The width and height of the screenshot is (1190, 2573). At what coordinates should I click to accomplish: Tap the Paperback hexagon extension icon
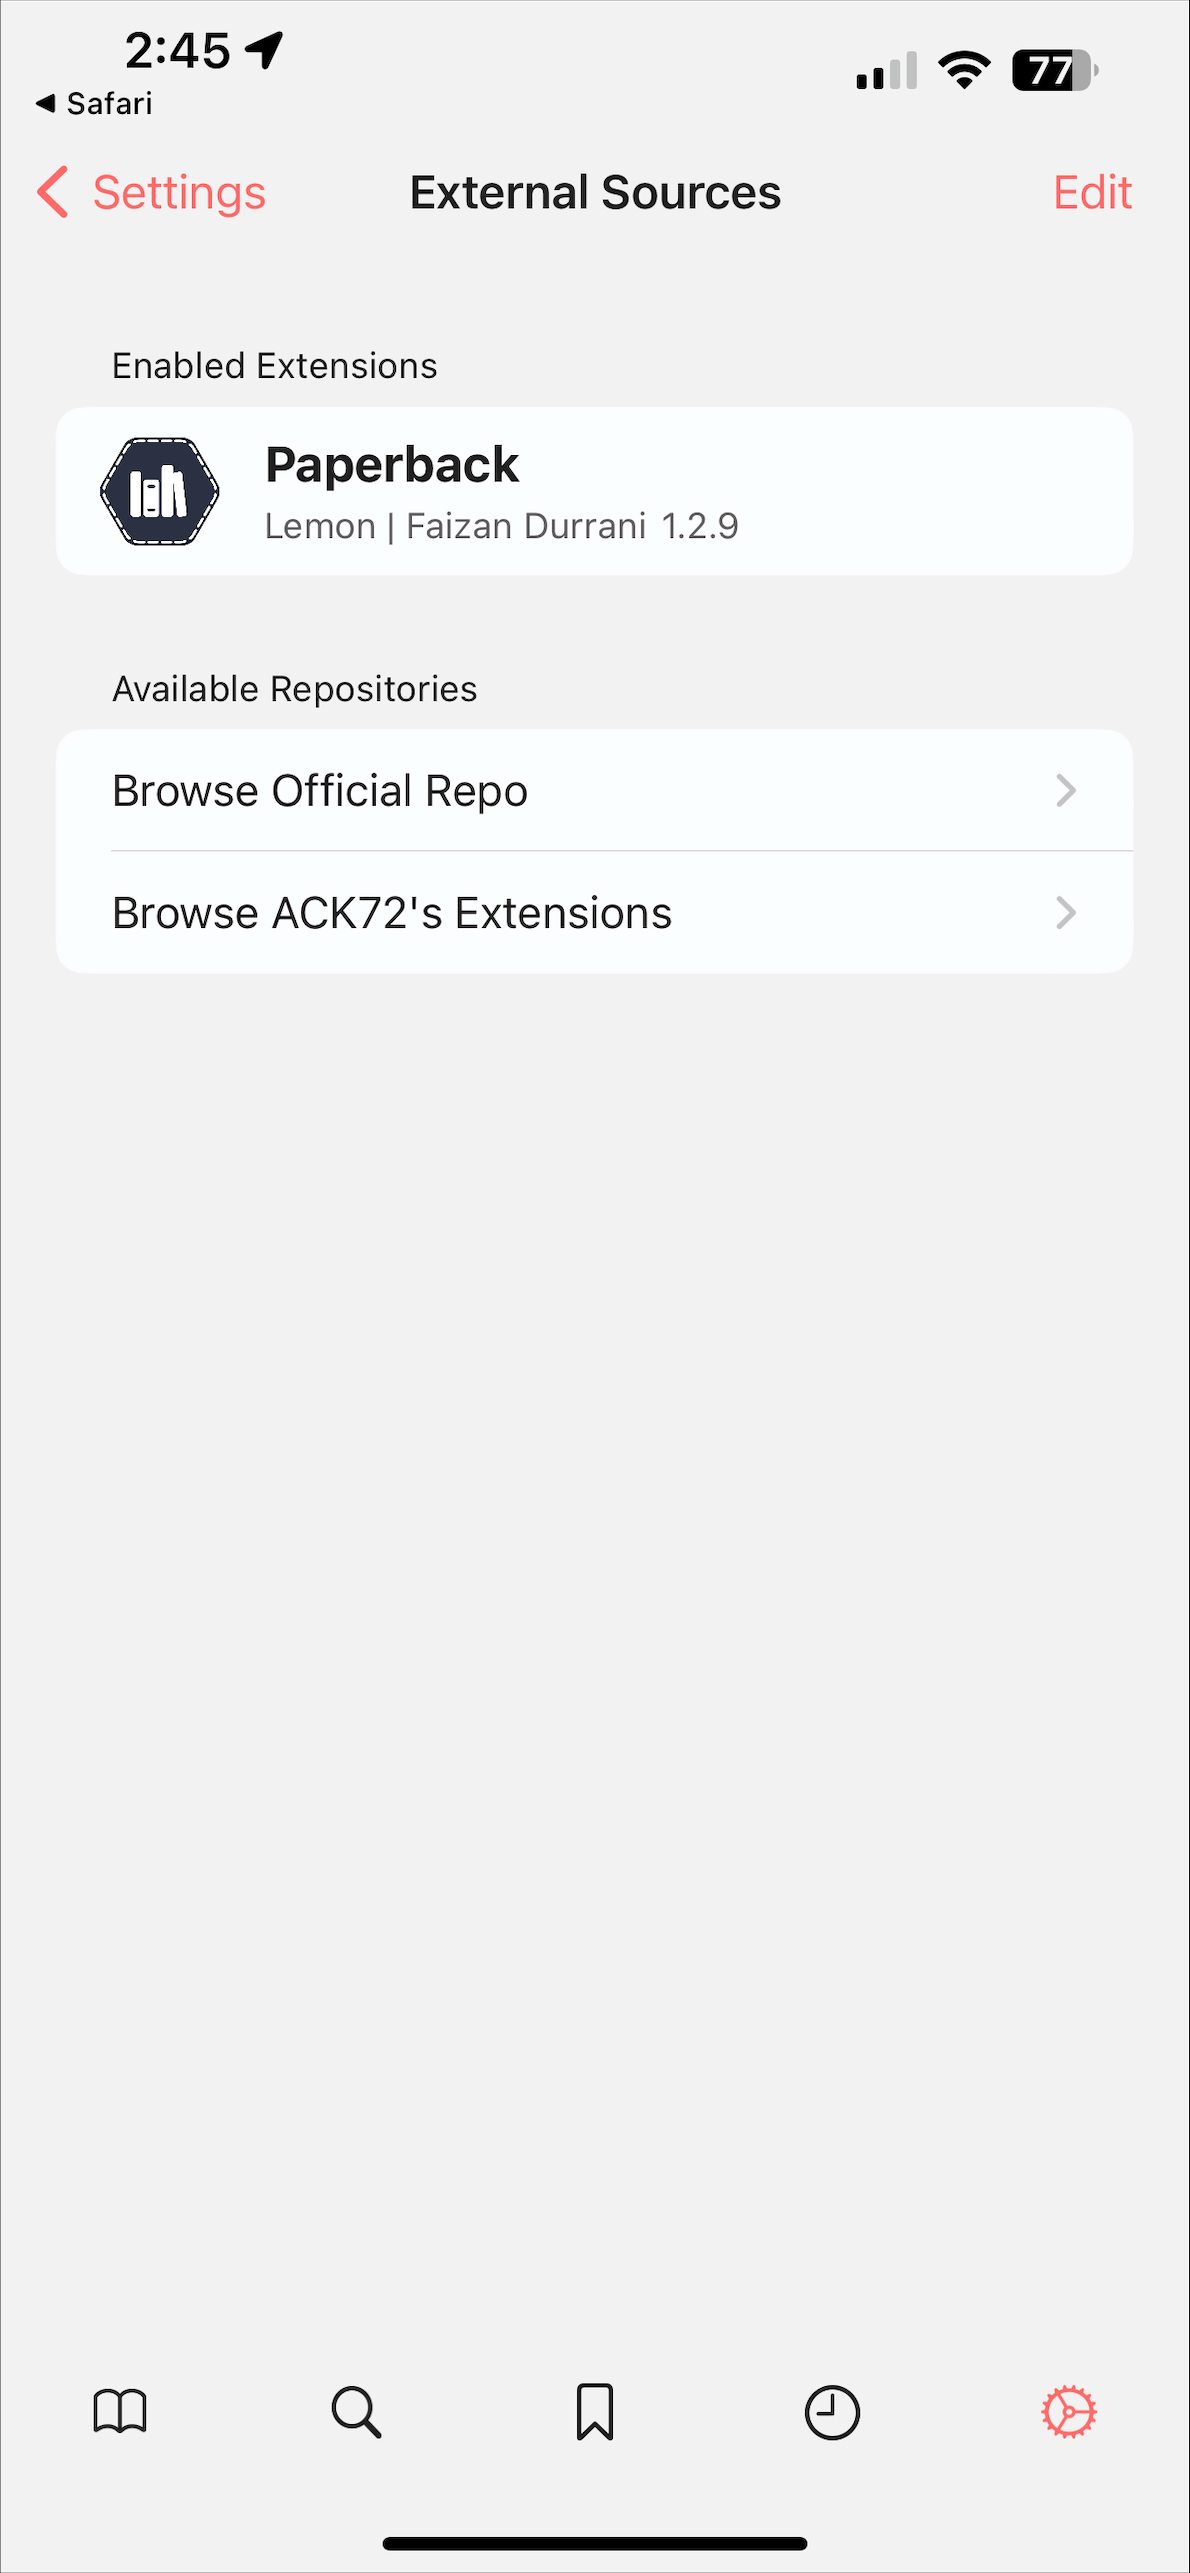(160, 491)
